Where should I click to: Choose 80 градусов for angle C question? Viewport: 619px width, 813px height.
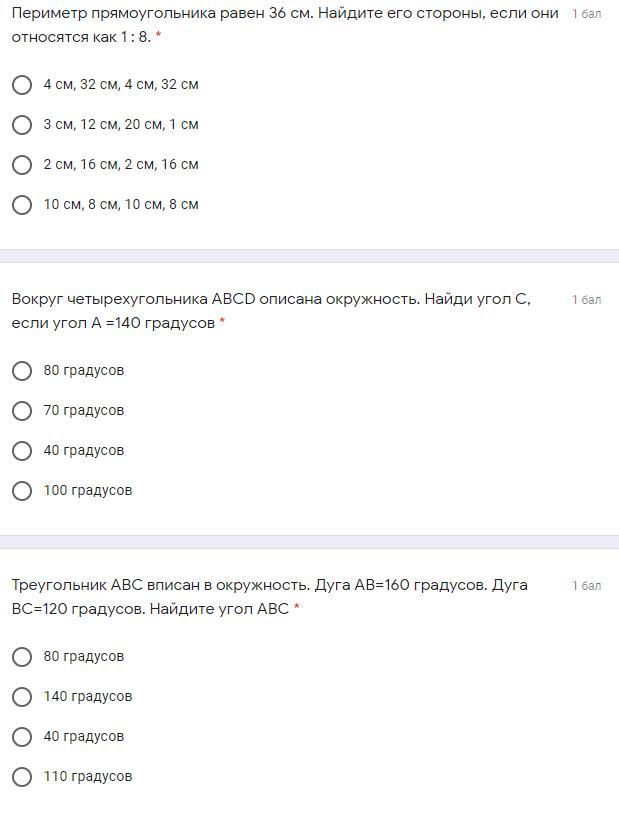click(x=22, y=370)
